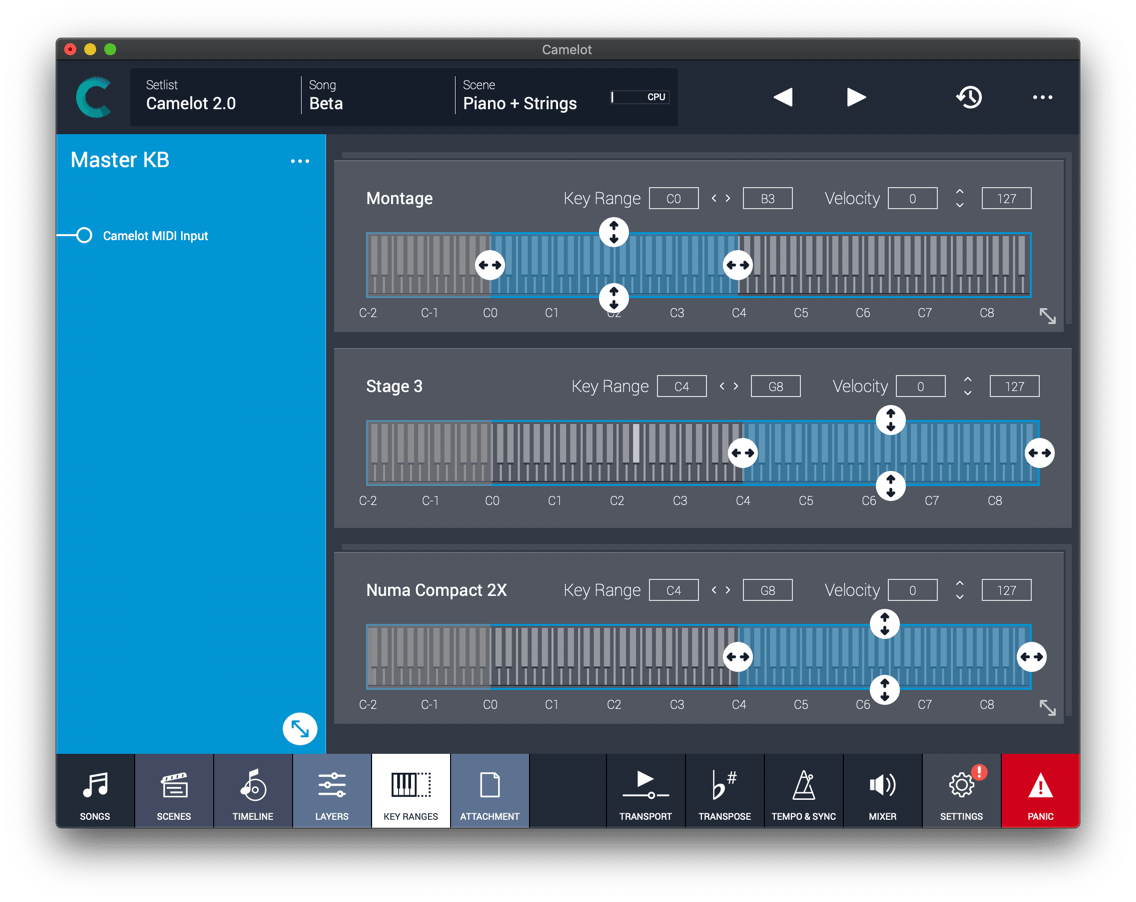The width and height of the screenshot is (1136, 902).
Task: Open Master KB options menu
Action: (300, 161)
